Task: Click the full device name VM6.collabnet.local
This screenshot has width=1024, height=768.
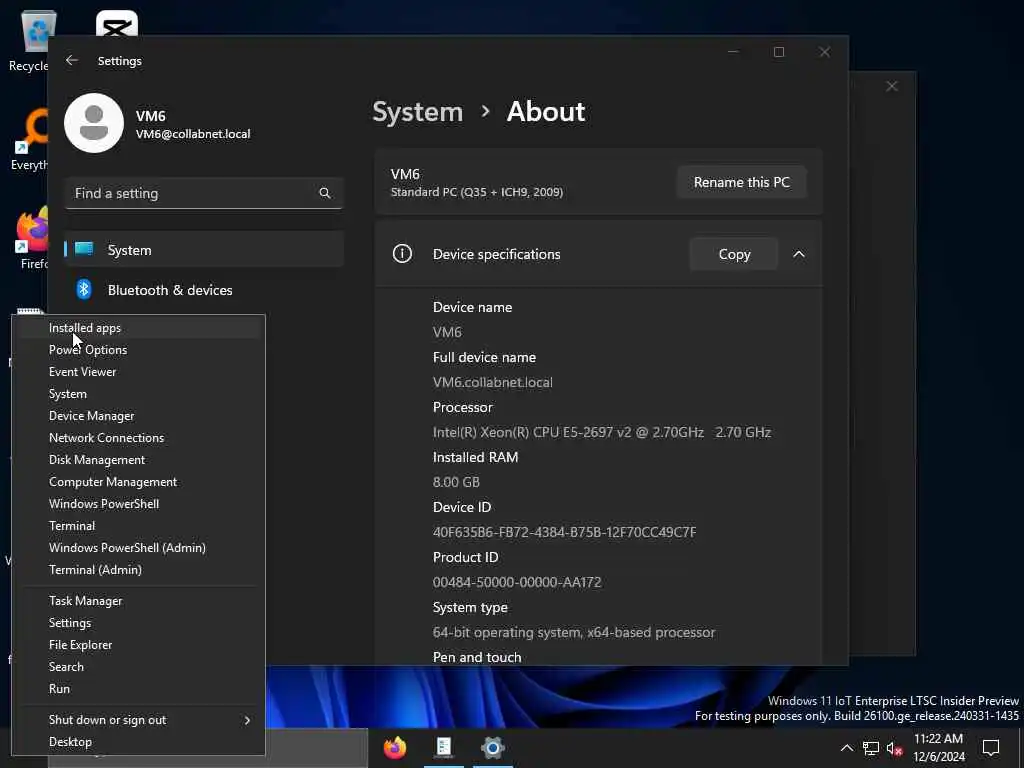Action: (492, 382)
